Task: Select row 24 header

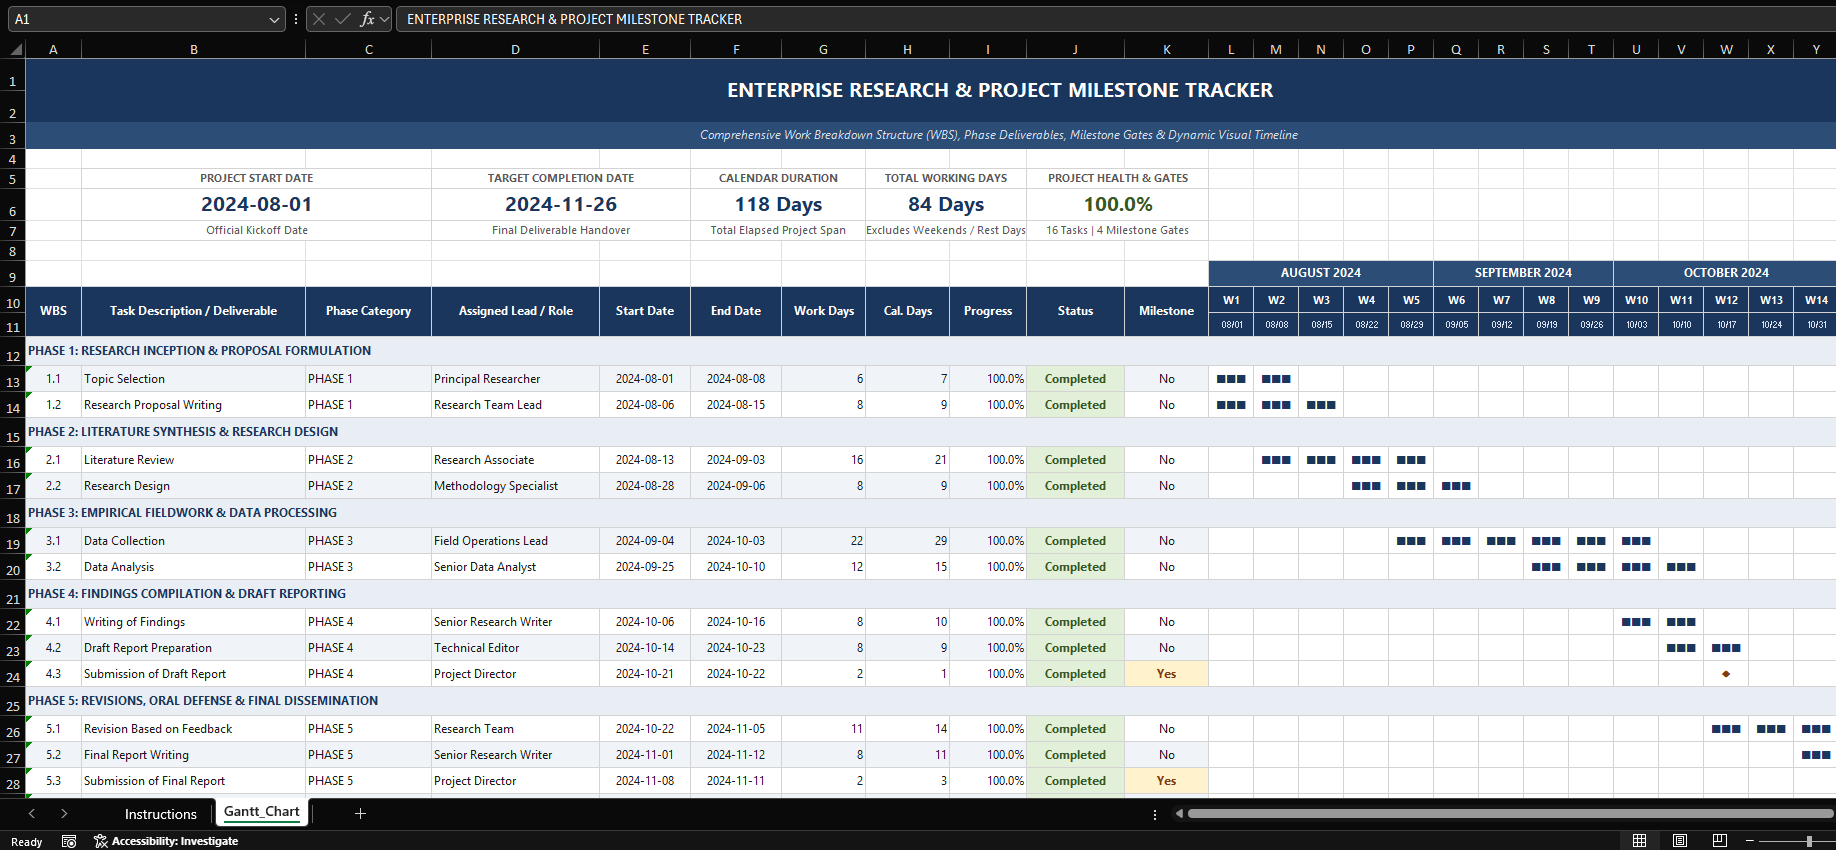Action: click(13, 676)
